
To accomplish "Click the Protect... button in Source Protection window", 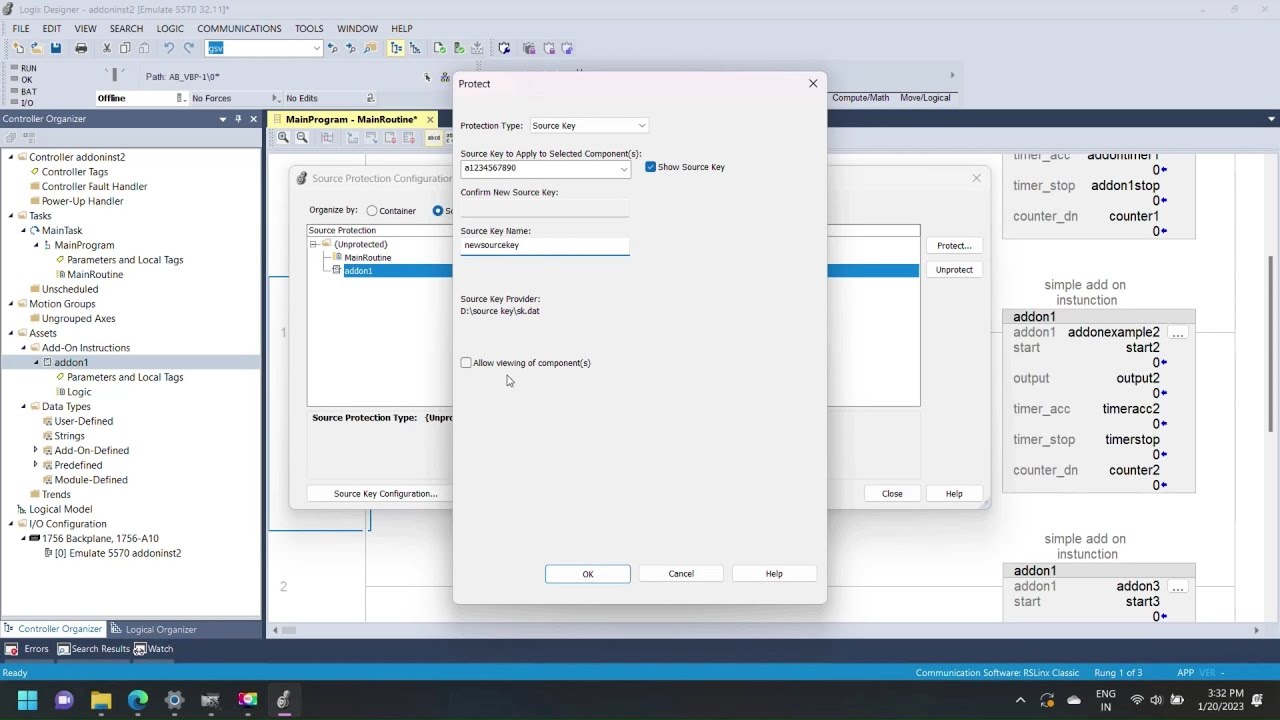I will [954, 246].
